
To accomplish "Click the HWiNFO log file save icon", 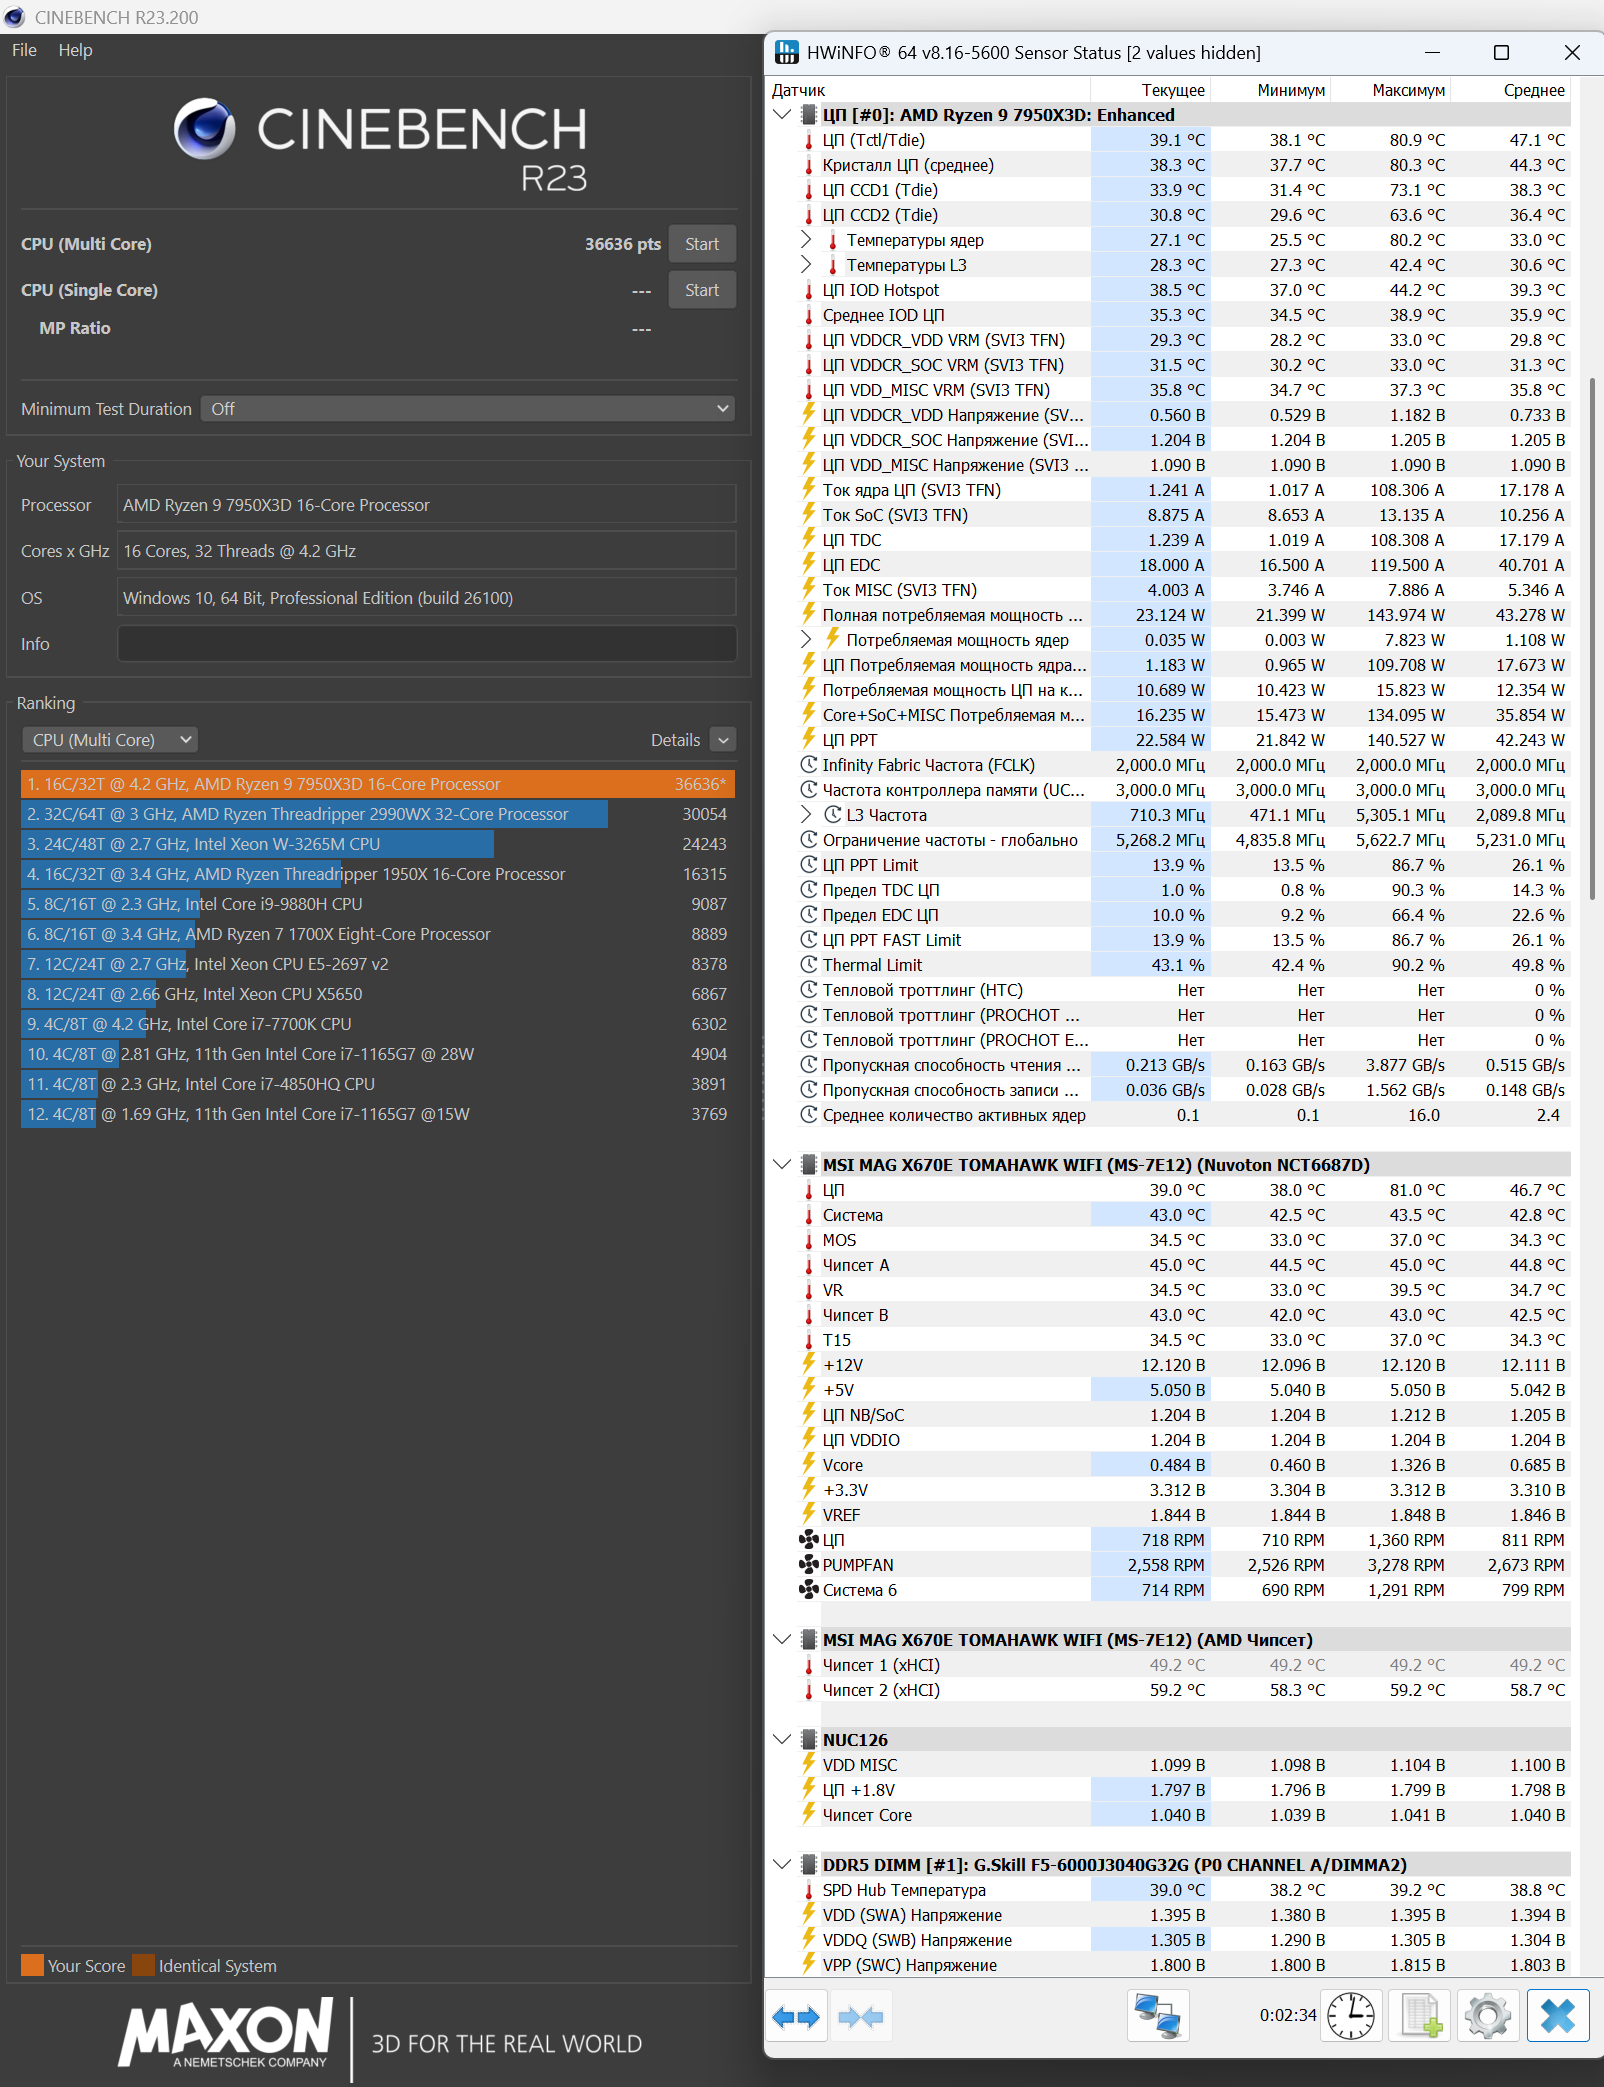I will [1421, 2016].
